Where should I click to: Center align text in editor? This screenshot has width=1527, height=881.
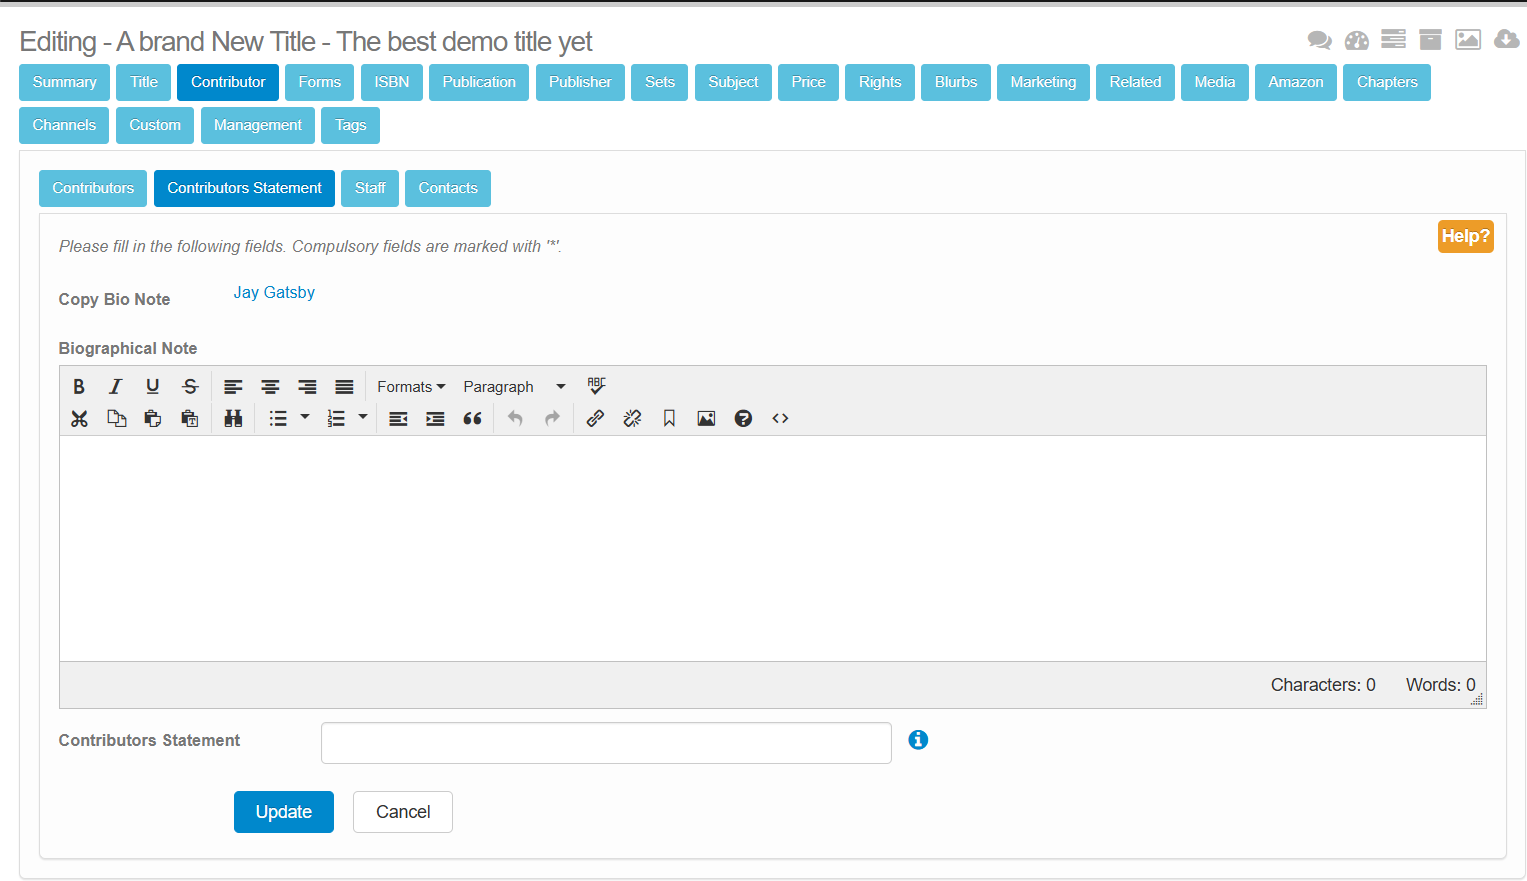(x=270, y=387)
